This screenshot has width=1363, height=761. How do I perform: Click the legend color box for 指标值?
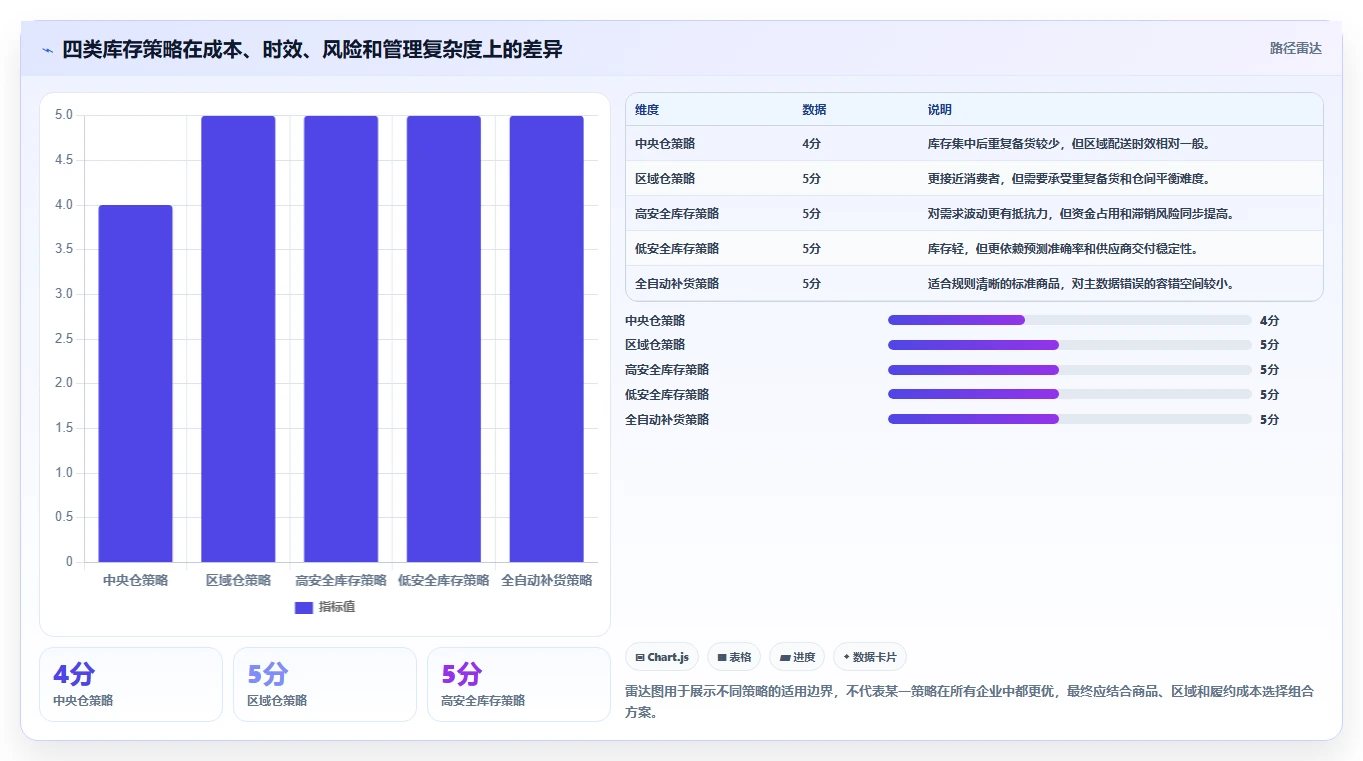point(304,608)
